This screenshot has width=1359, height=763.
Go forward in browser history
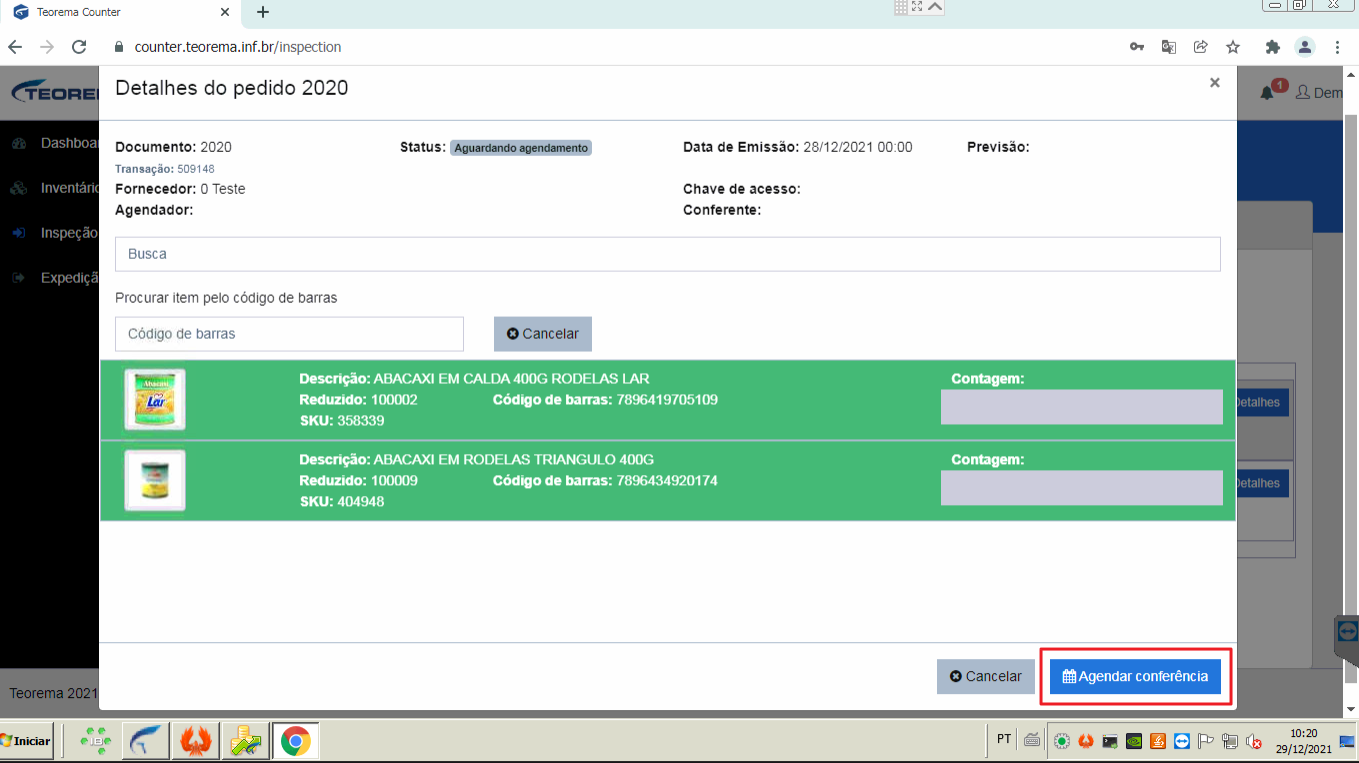click(47, 47)
